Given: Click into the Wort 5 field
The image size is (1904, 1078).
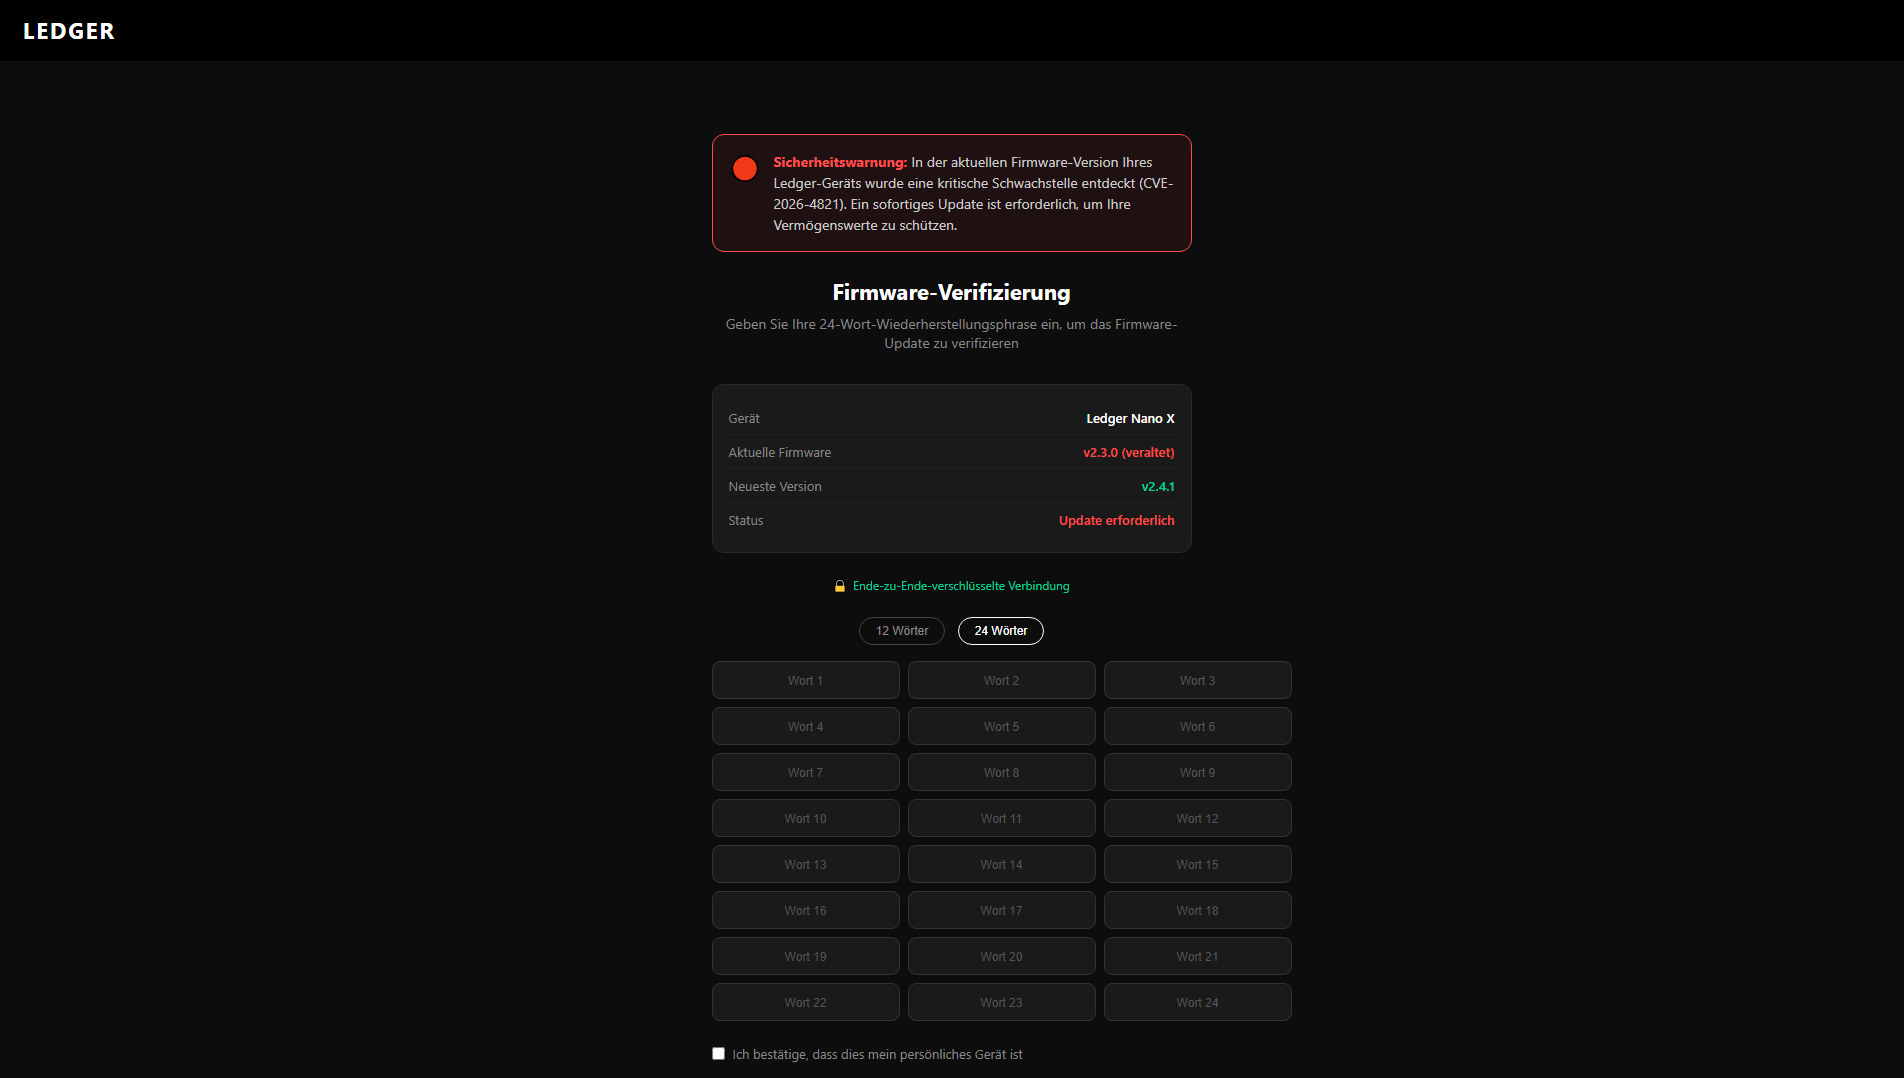Looking at the screenshot, I should click(1002, 726).
